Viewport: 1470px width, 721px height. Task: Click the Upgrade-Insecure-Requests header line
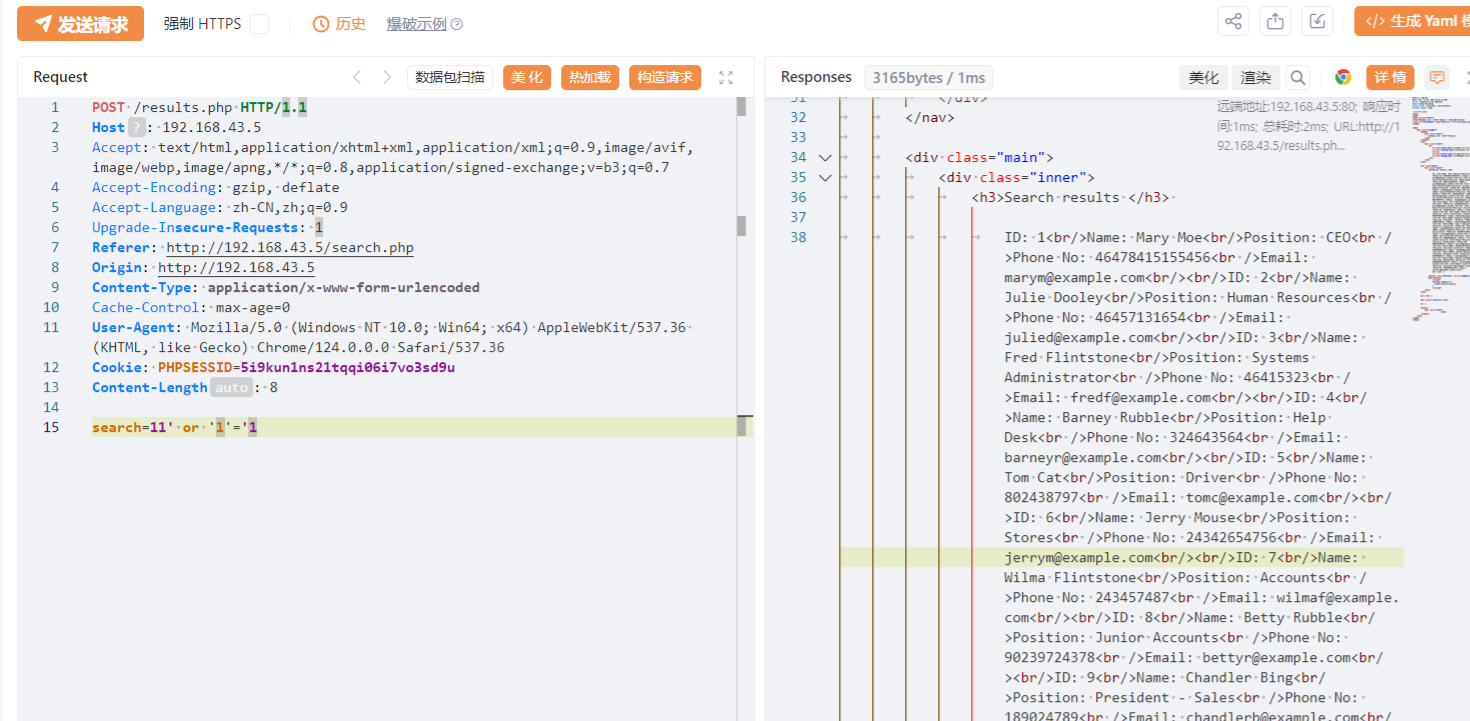point(207,227)
